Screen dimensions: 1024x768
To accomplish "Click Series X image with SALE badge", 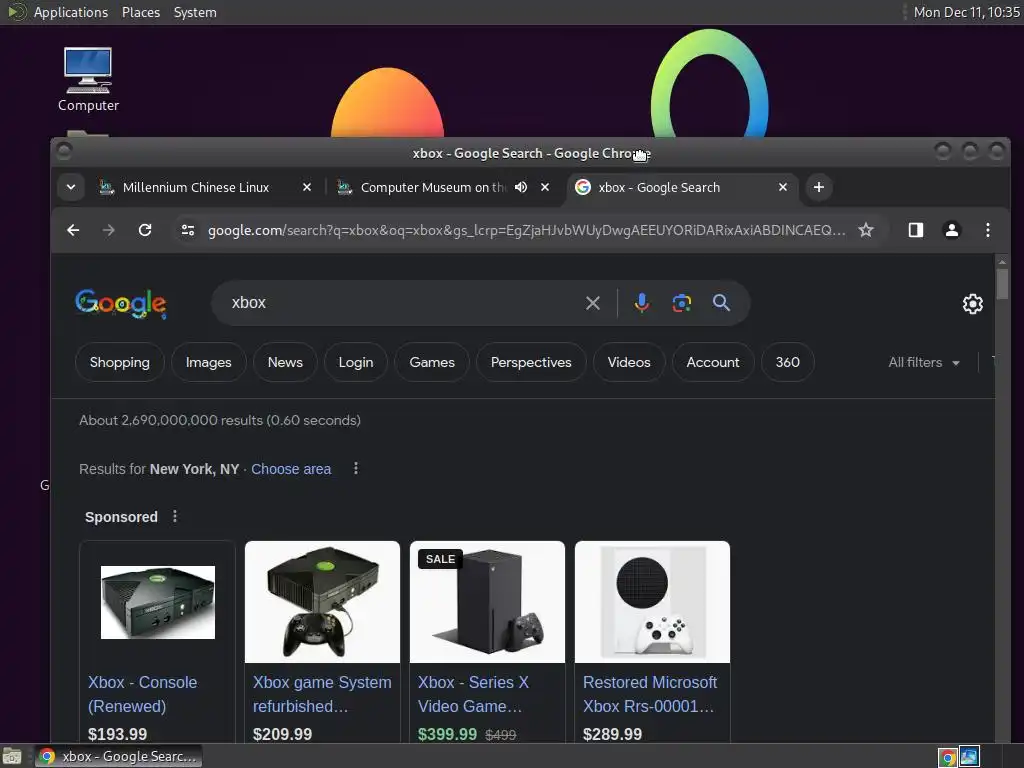I will [x=487, y=601].
